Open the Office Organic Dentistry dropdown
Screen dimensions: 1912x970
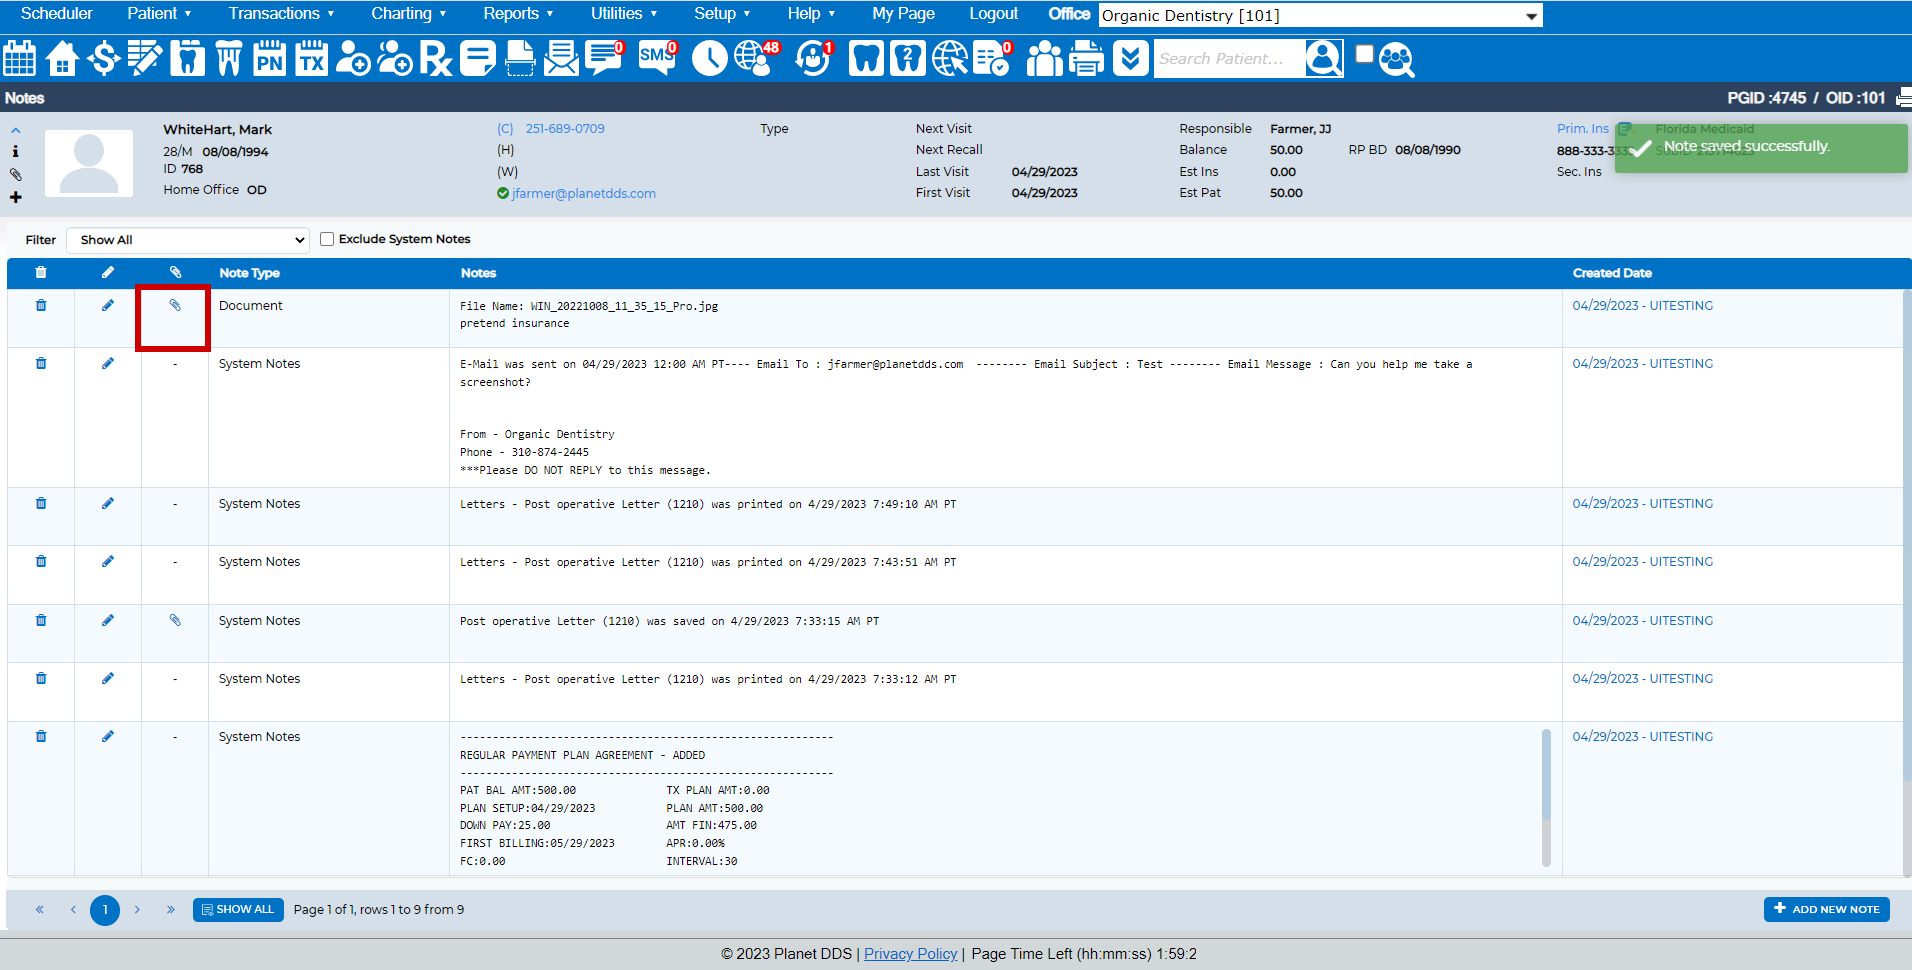1319,15
